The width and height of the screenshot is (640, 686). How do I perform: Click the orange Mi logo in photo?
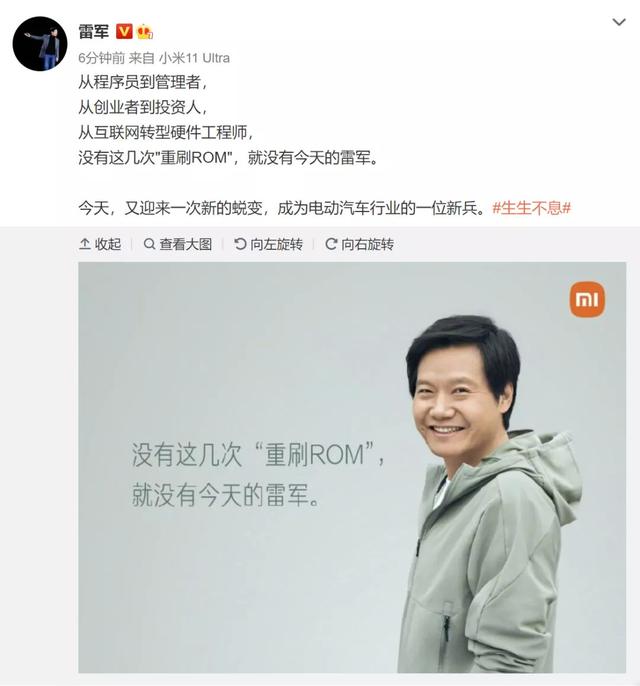(587, 300)
